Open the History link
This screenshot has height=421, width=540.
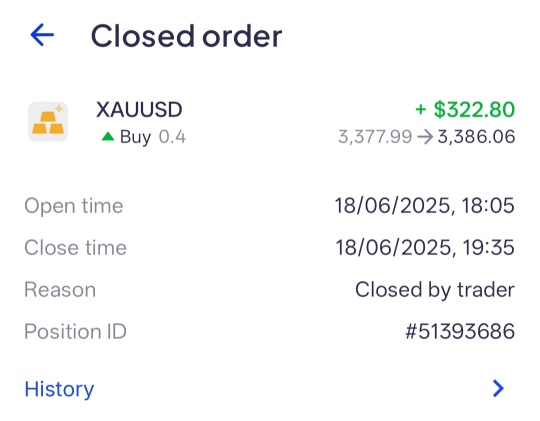(x=59, y=389)
